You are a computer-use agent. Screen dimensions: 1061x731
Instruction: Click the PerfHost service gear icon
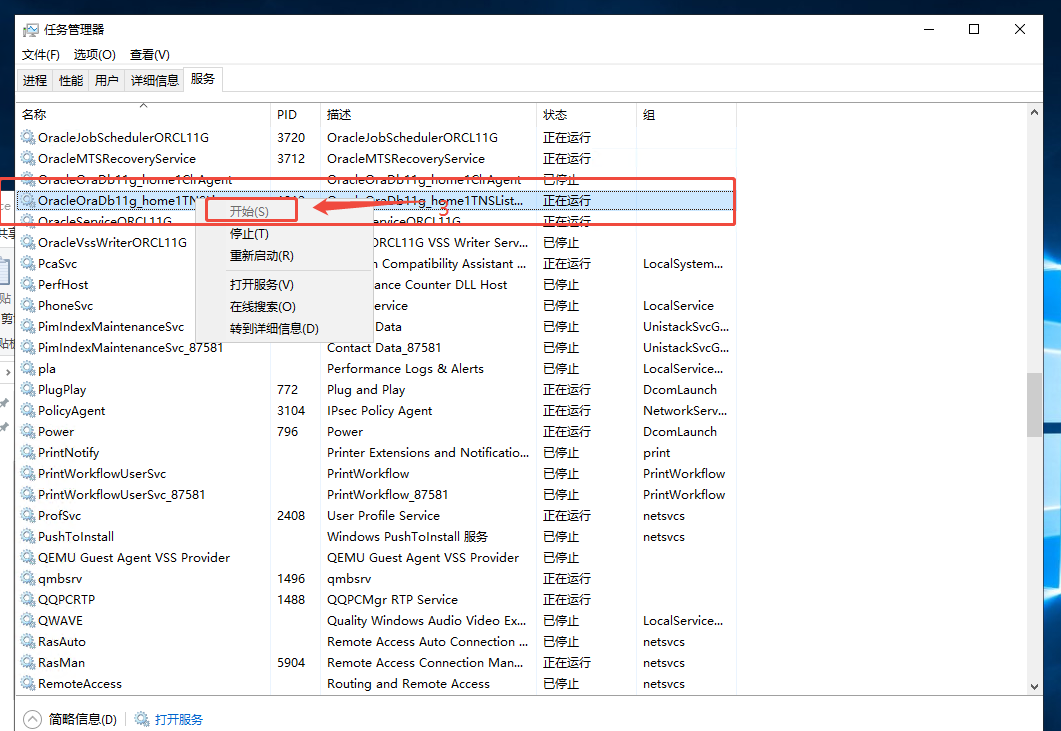[x=28, y=284]
